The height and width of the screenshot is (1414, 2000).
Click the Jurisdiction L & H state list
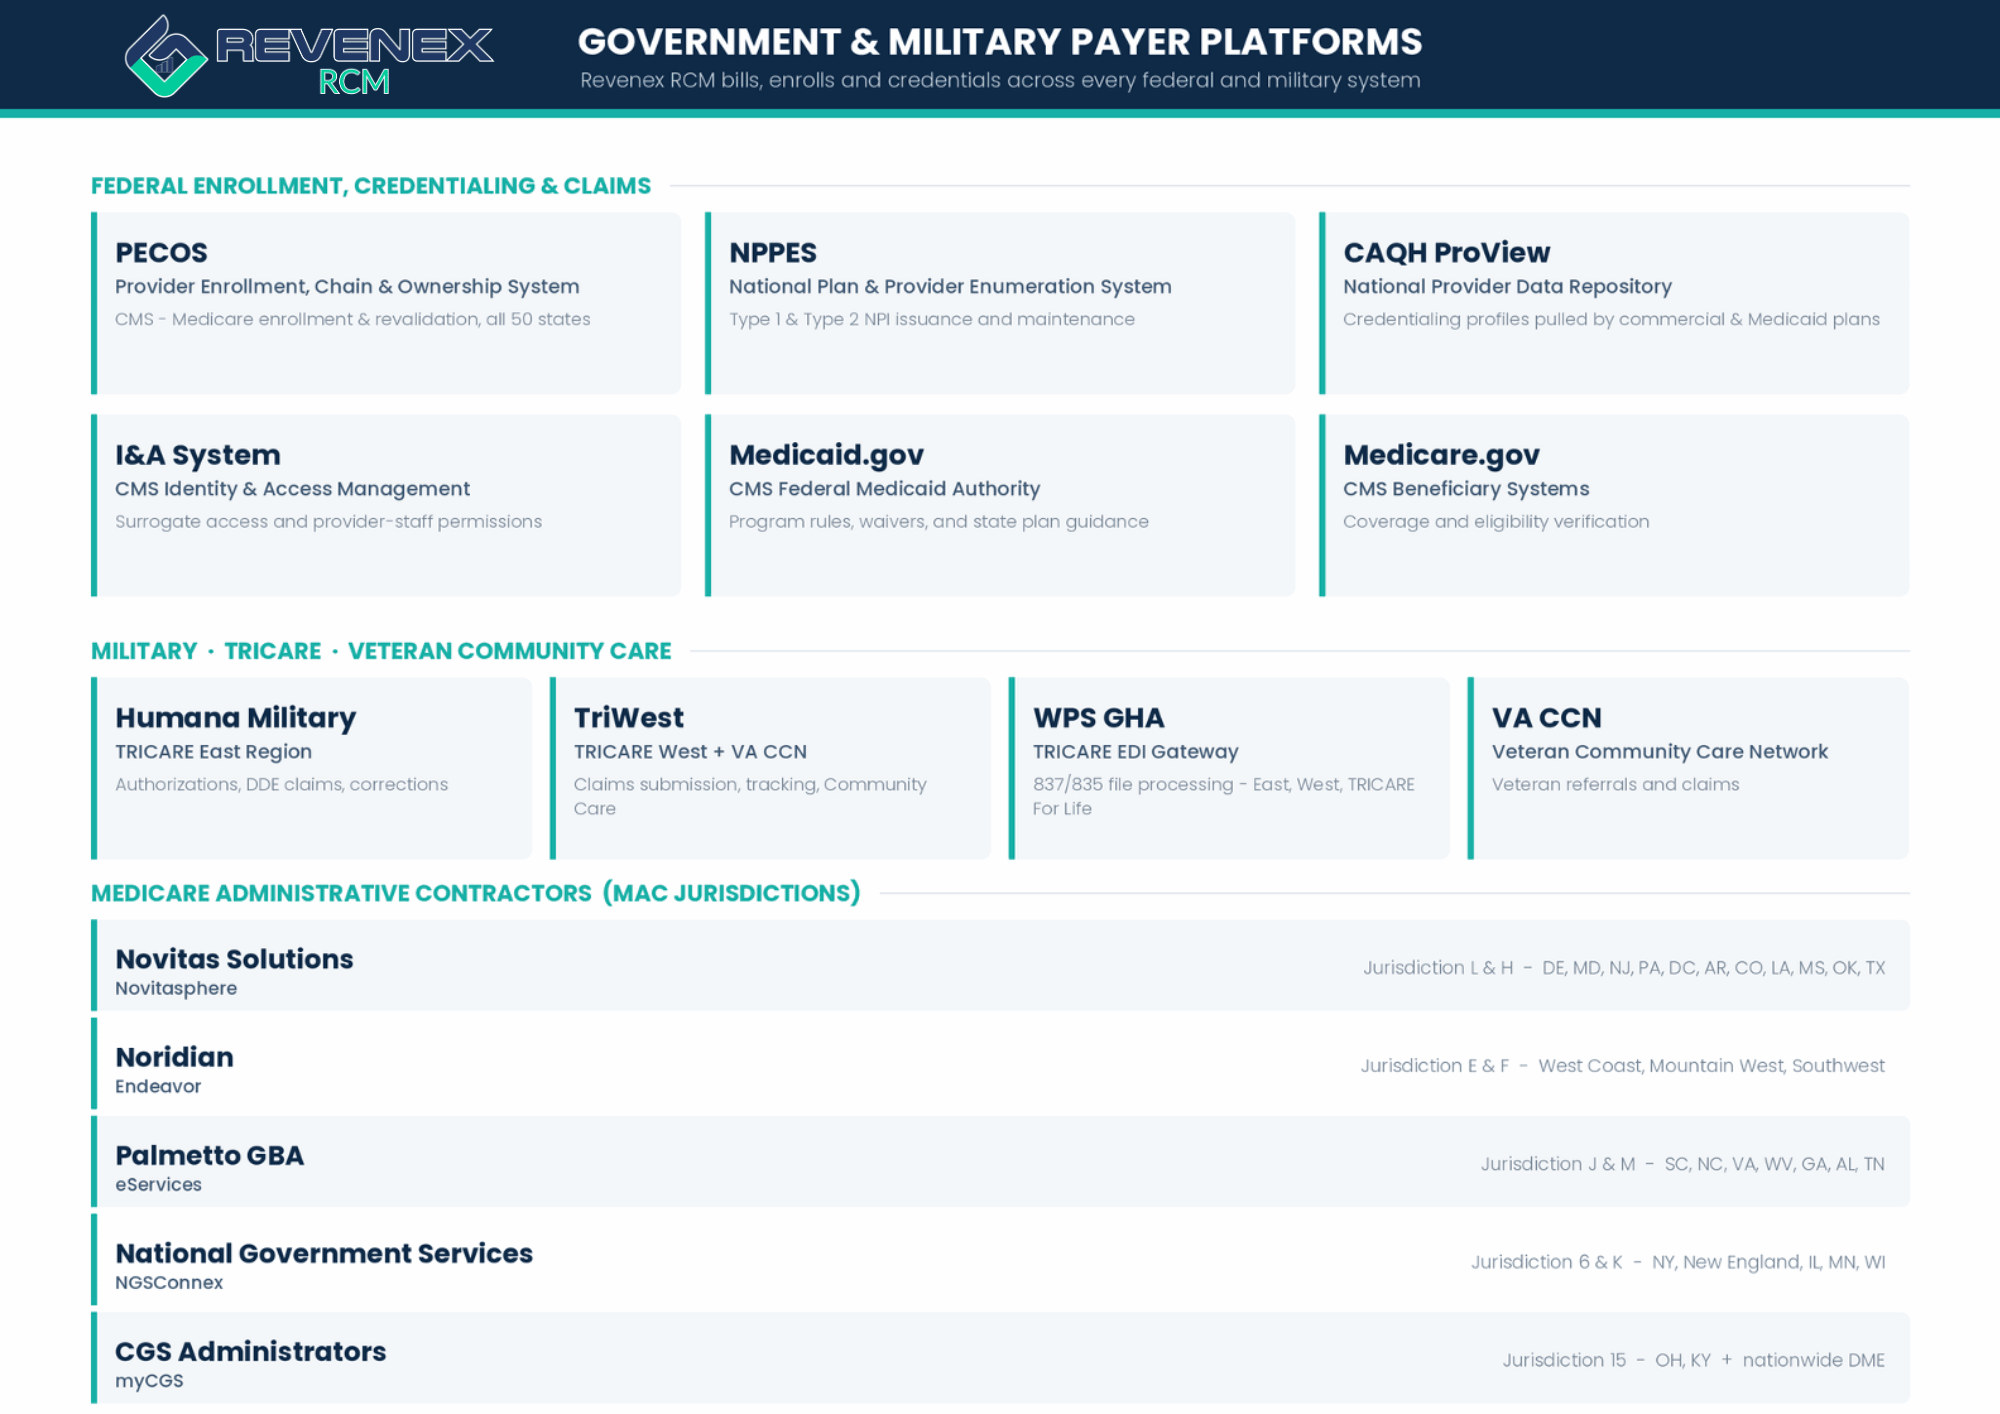1624,968
